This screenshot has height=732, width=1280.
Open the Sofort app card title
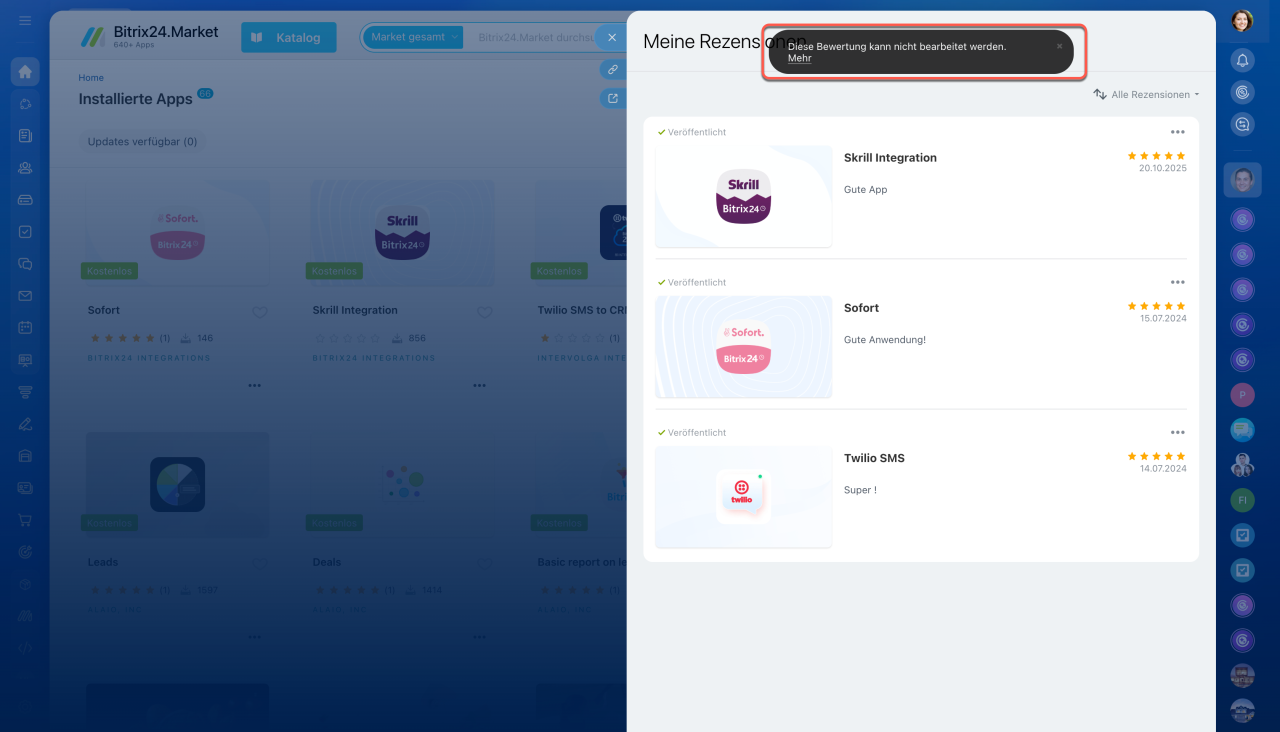[x=104, y=310]
